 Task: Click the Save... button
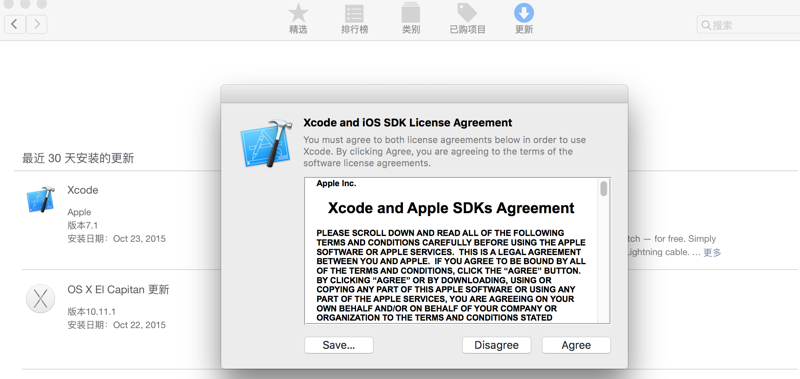pyautogui.click(x=339, y=345)
